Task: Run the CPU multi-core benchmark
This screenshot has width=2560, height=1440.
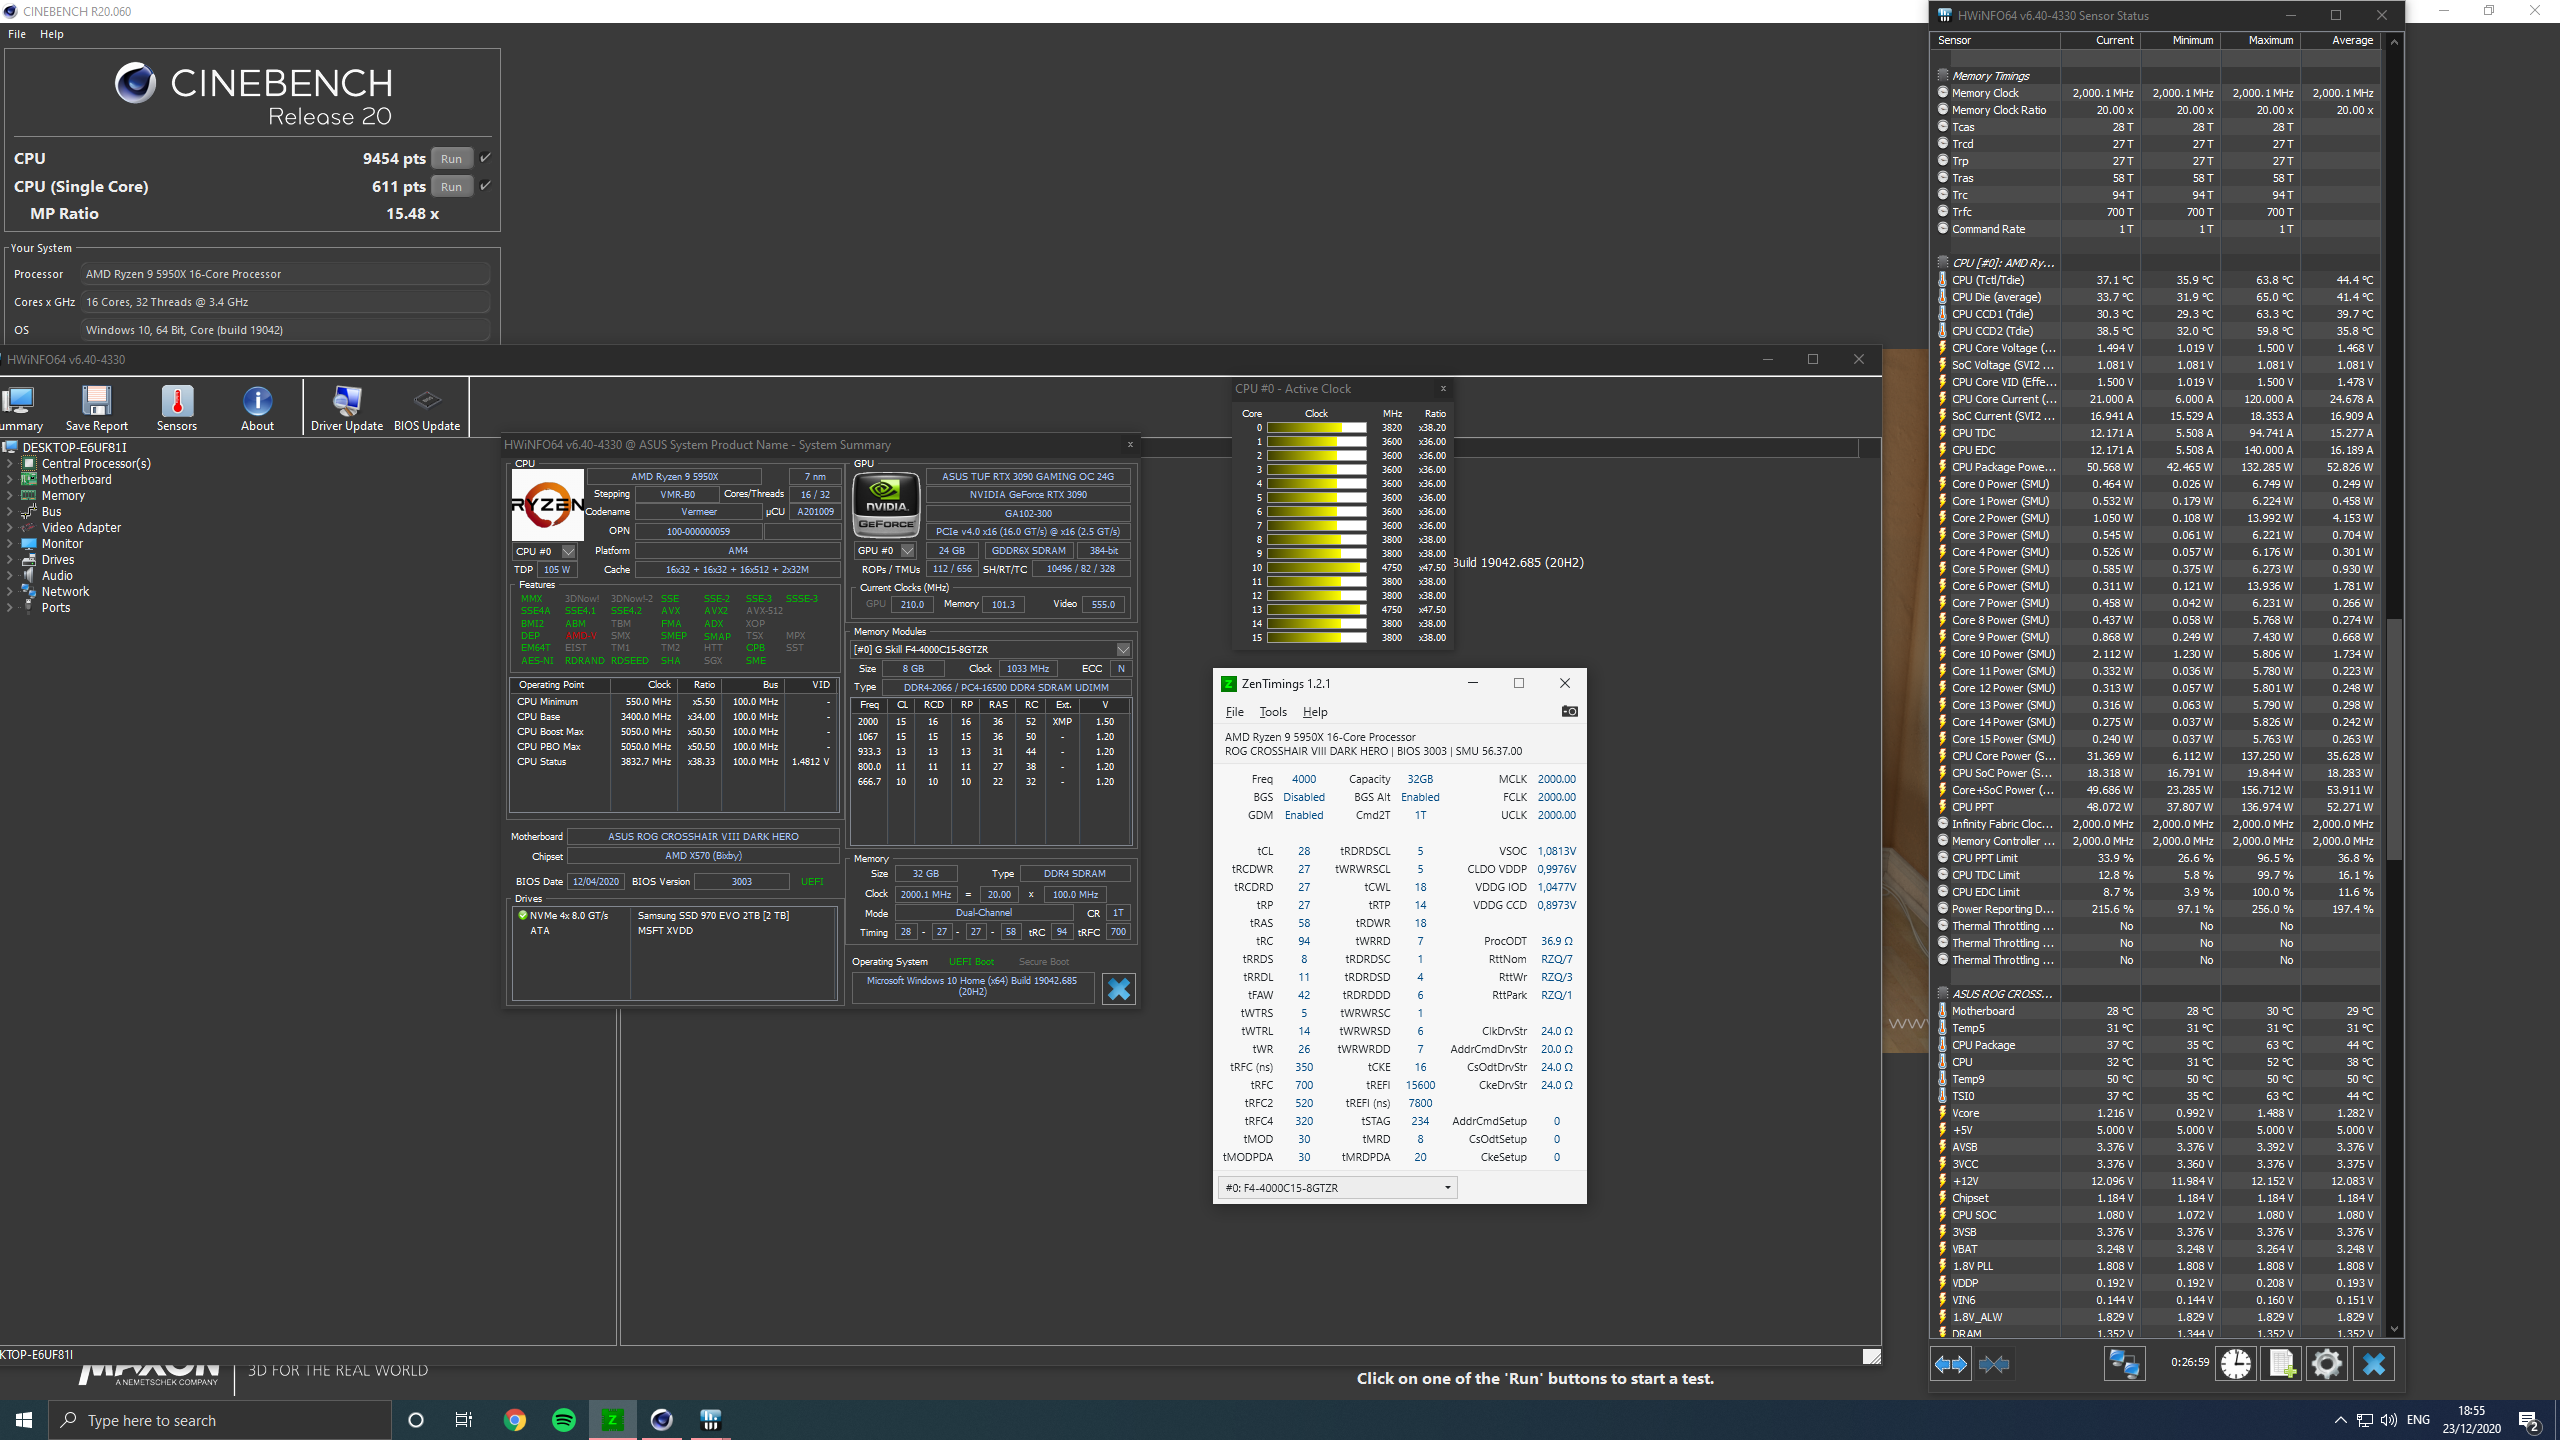Action: pos(451,158)
